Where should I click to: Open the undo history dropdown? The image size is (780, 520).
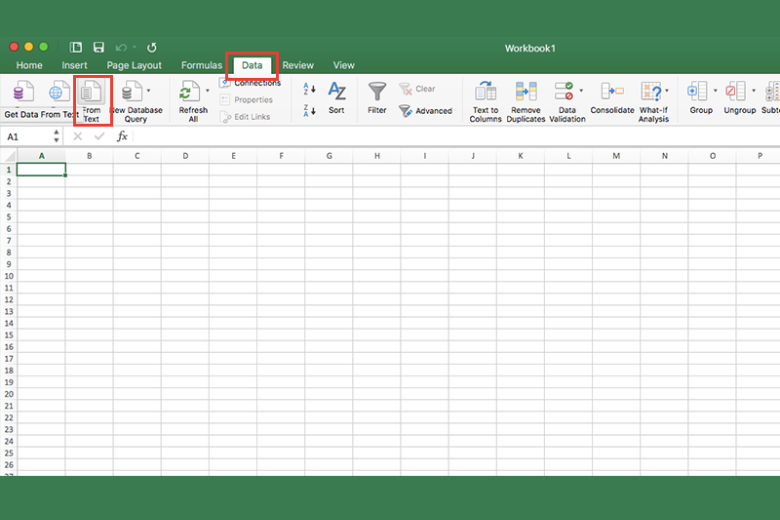coord(134,47)
